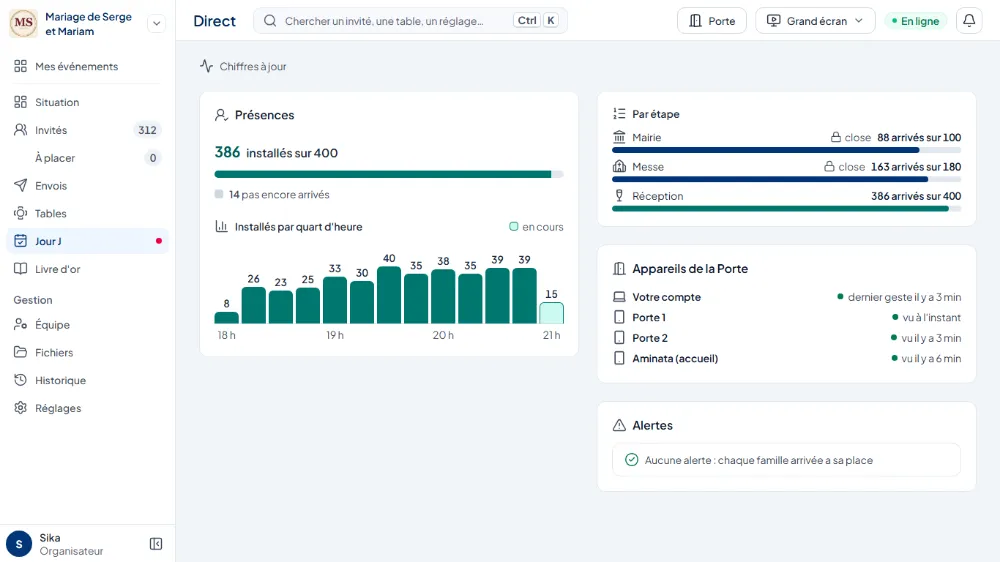Screen dimensions: 1000x562
Task: Collapse the sidebar panel icon
Action: click(x=156, y=544)
